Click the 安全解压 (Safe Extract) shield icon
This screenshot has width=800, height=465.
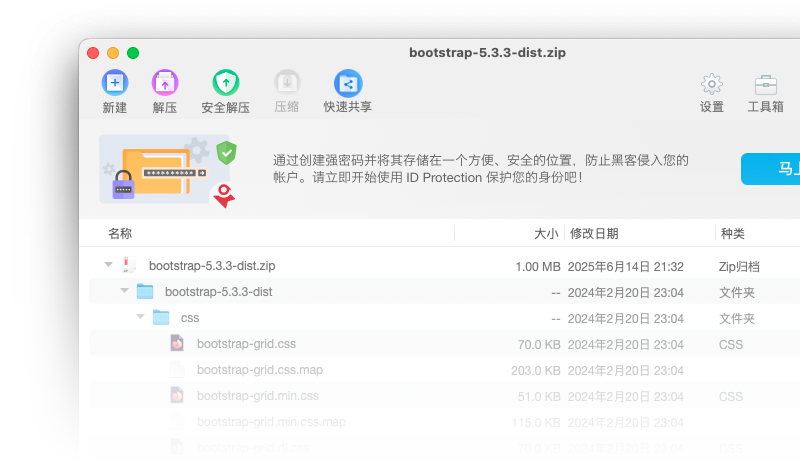(x=226, y=83)
